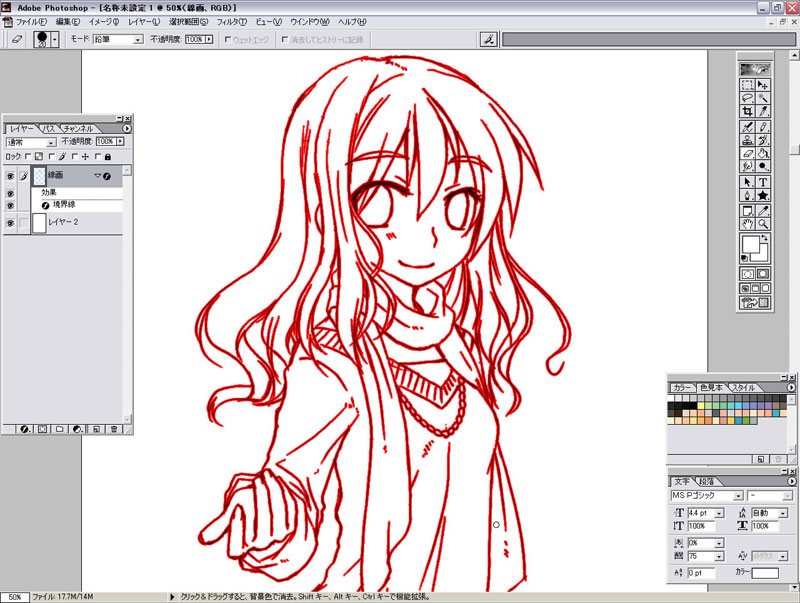
Task: Enable lock transparent pixels checkbox
Action: pos(28,157)
